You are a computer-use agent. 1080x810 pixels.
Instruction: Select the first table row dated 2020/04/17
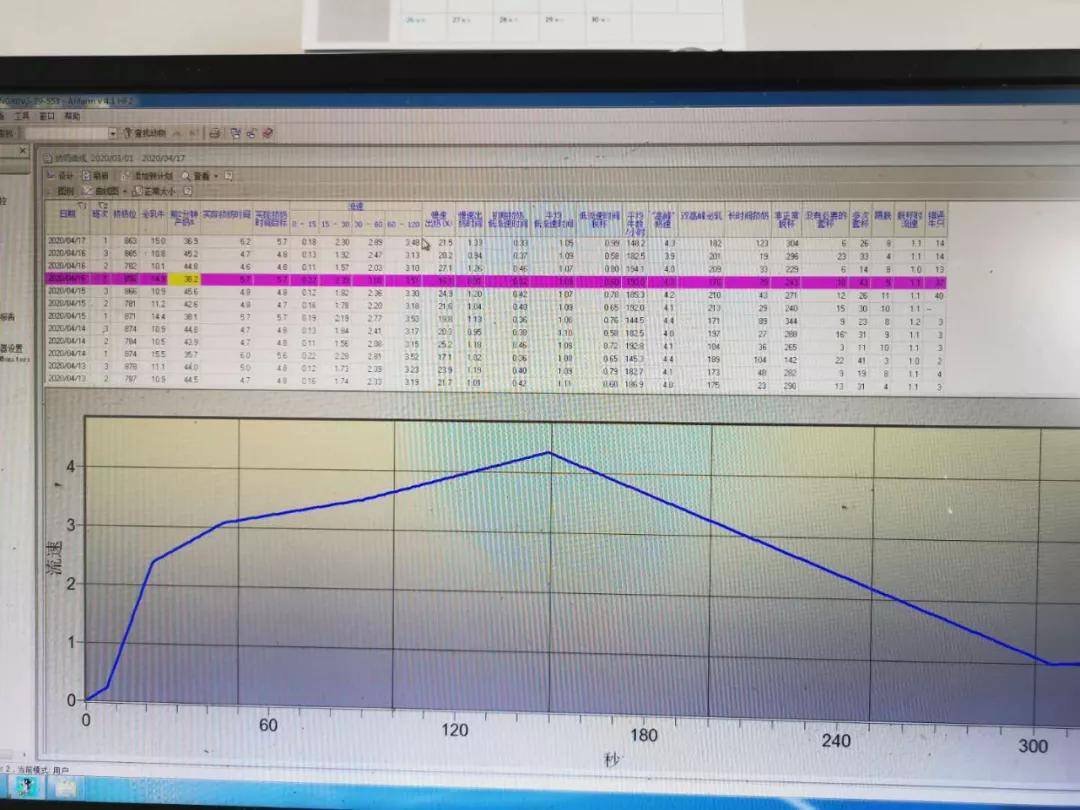496,242
